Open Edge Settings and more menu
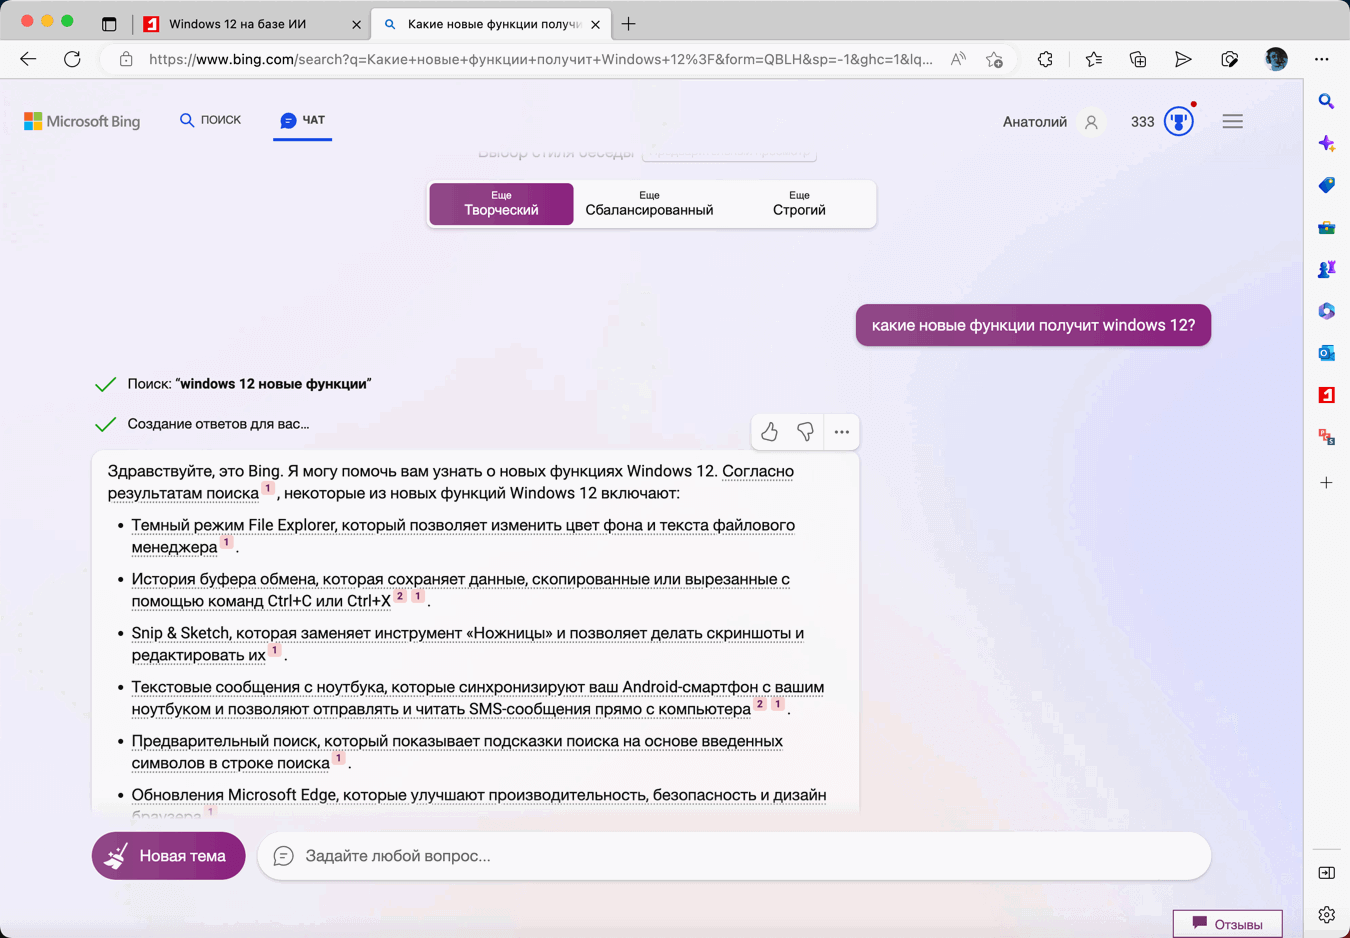 [1322, 59]
